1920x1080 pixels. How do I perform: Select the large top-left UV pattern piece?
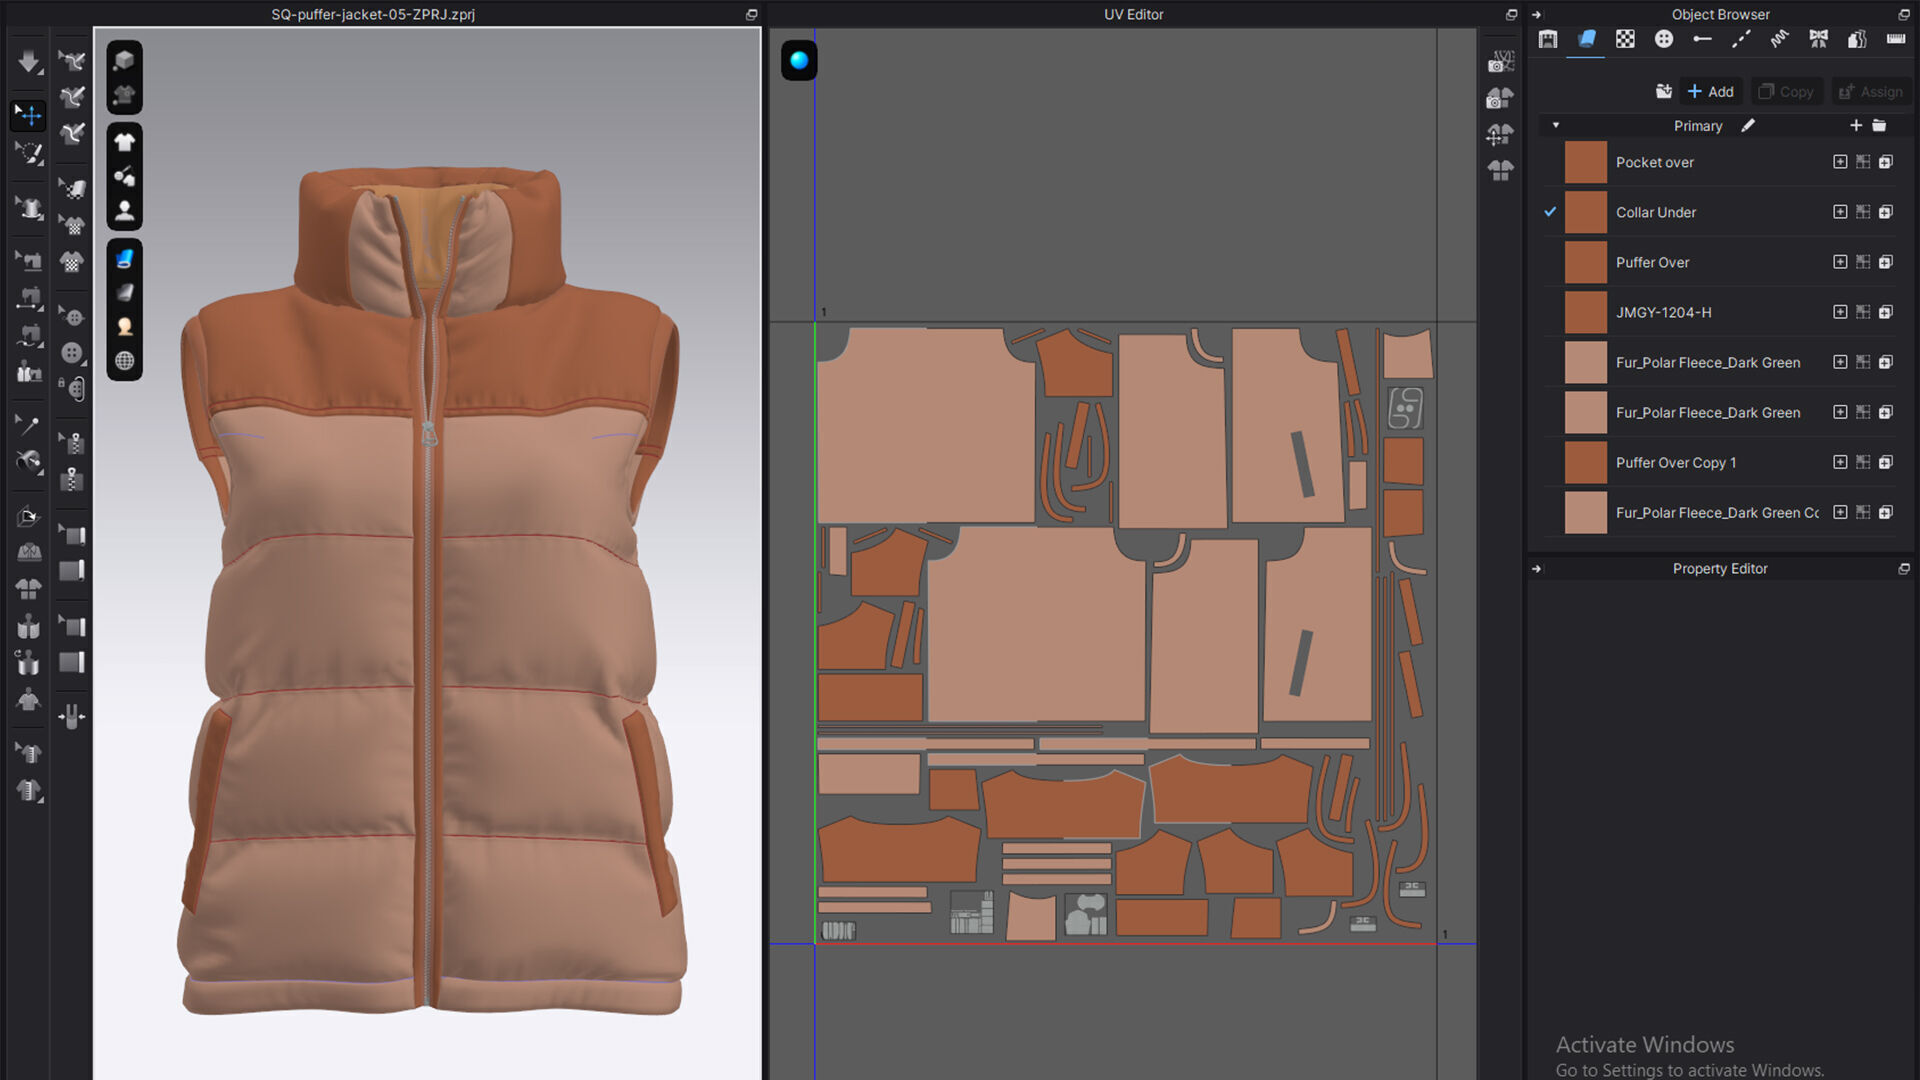[x=925, y=425]
